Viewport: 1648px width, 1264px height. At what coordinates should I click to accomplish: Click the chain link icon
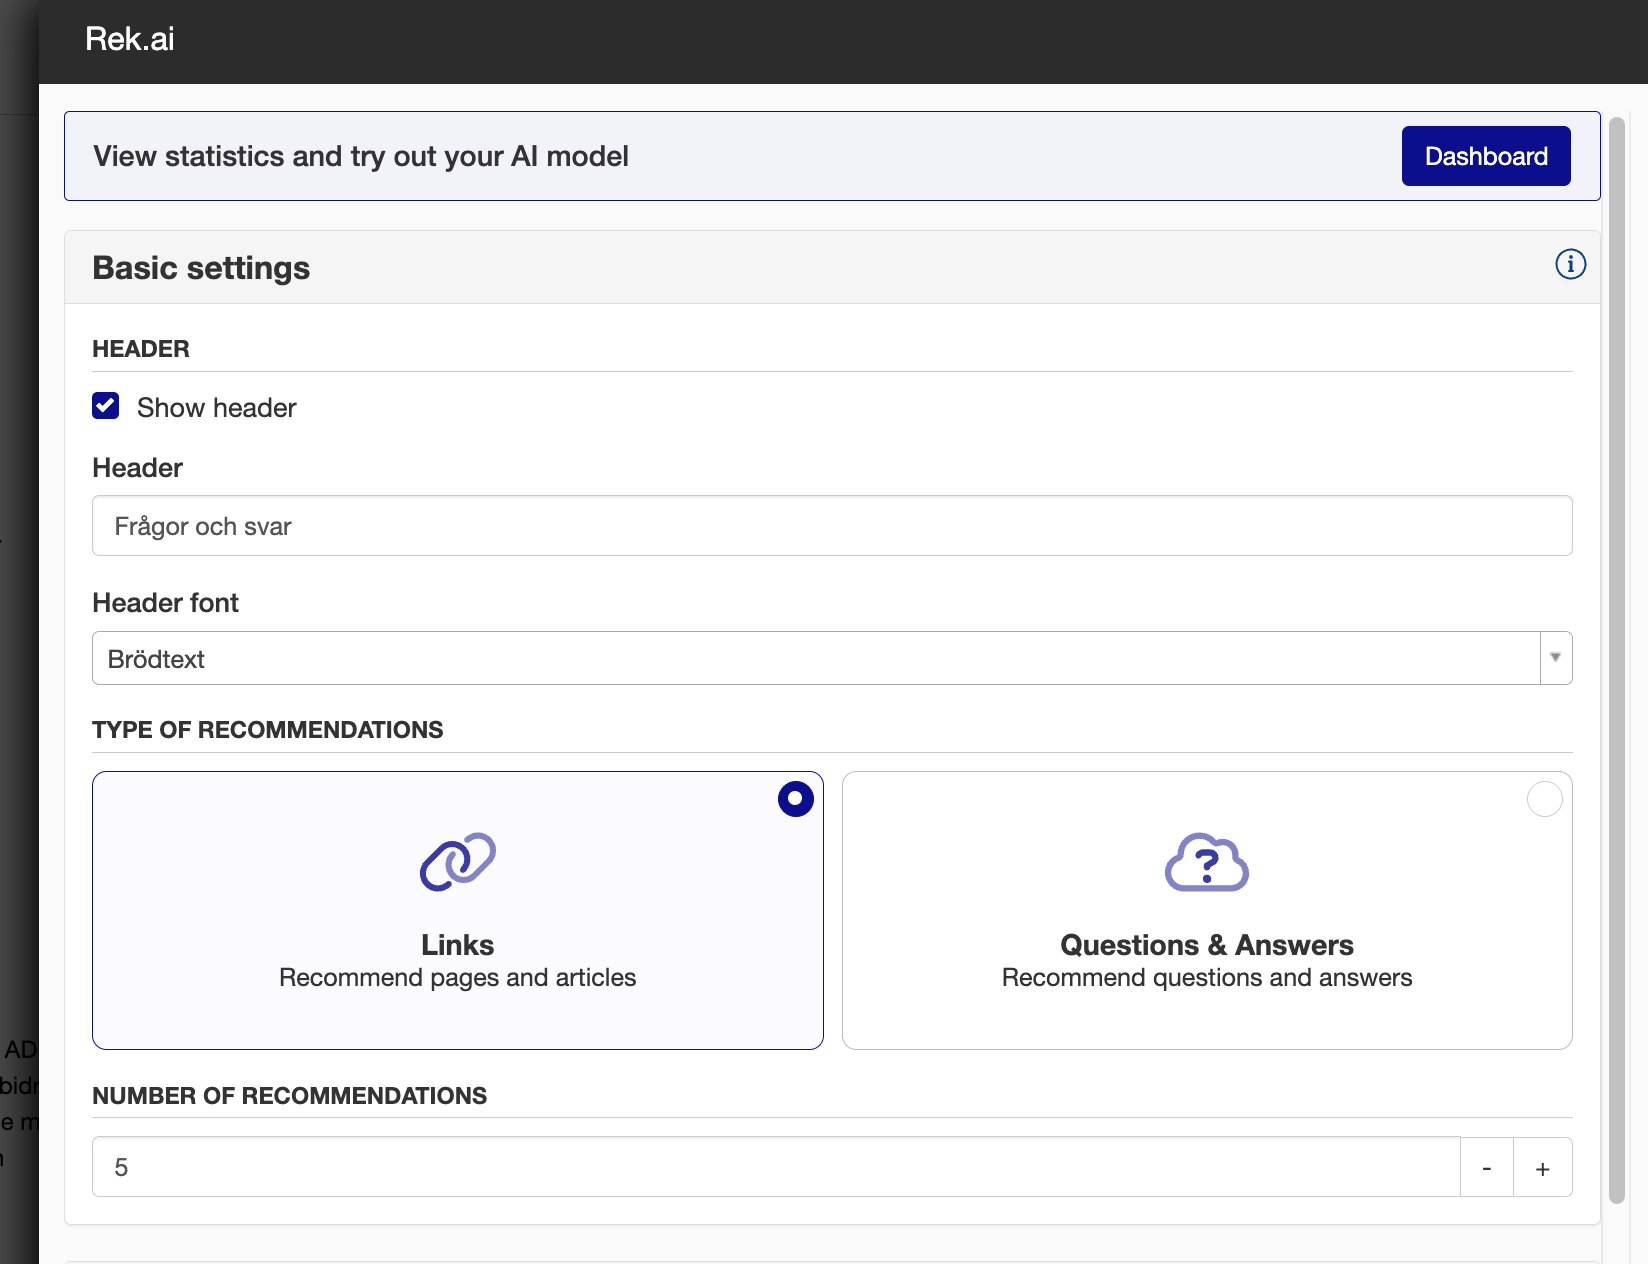pos(458,862)
